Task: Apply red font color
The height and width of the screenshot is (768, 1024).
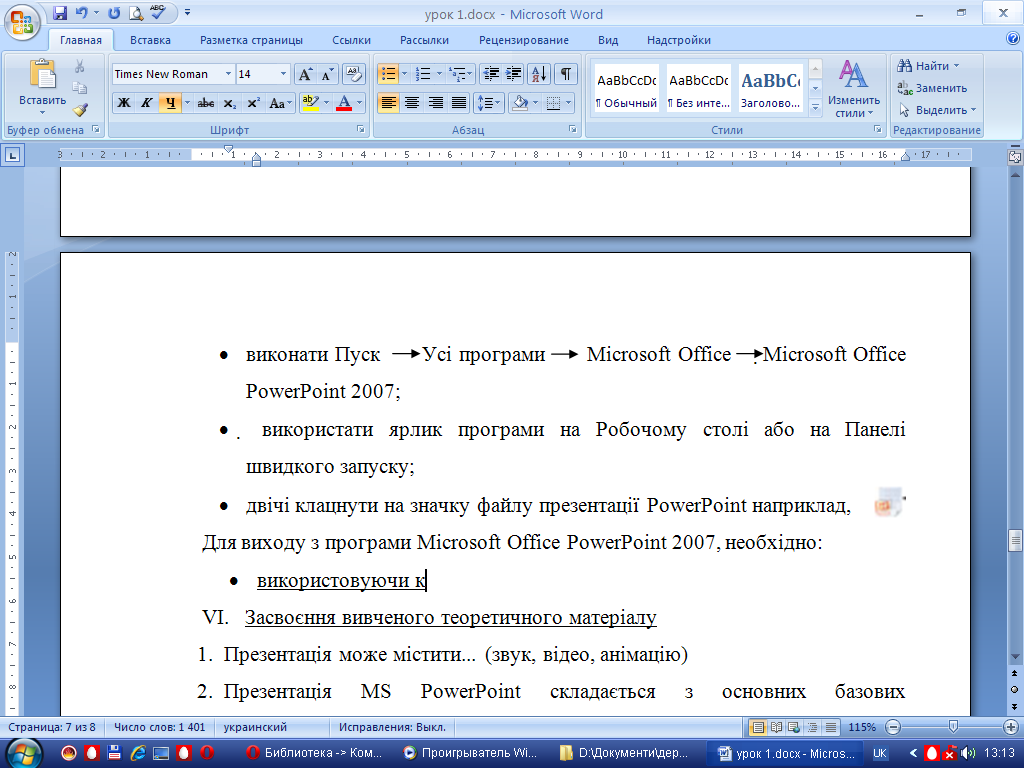Action: pos(344,103)
